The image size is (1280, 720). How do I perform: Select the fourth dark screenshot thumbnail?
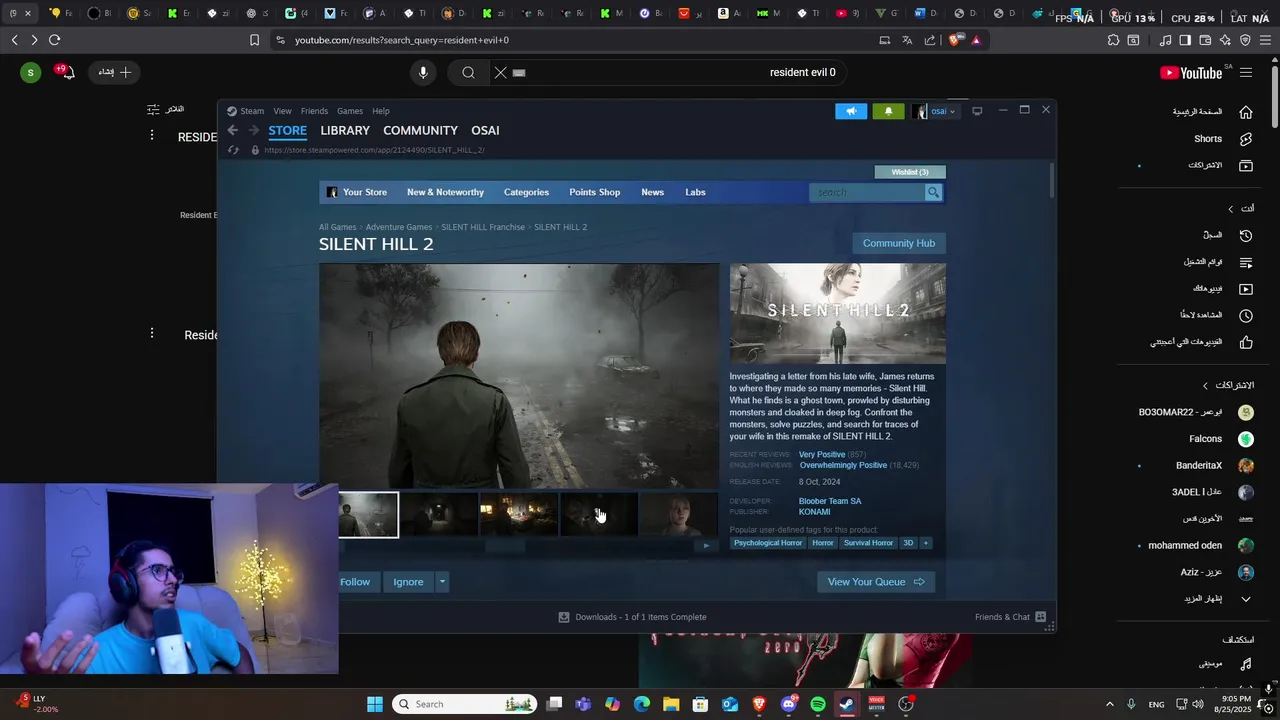tap(599, 515)
